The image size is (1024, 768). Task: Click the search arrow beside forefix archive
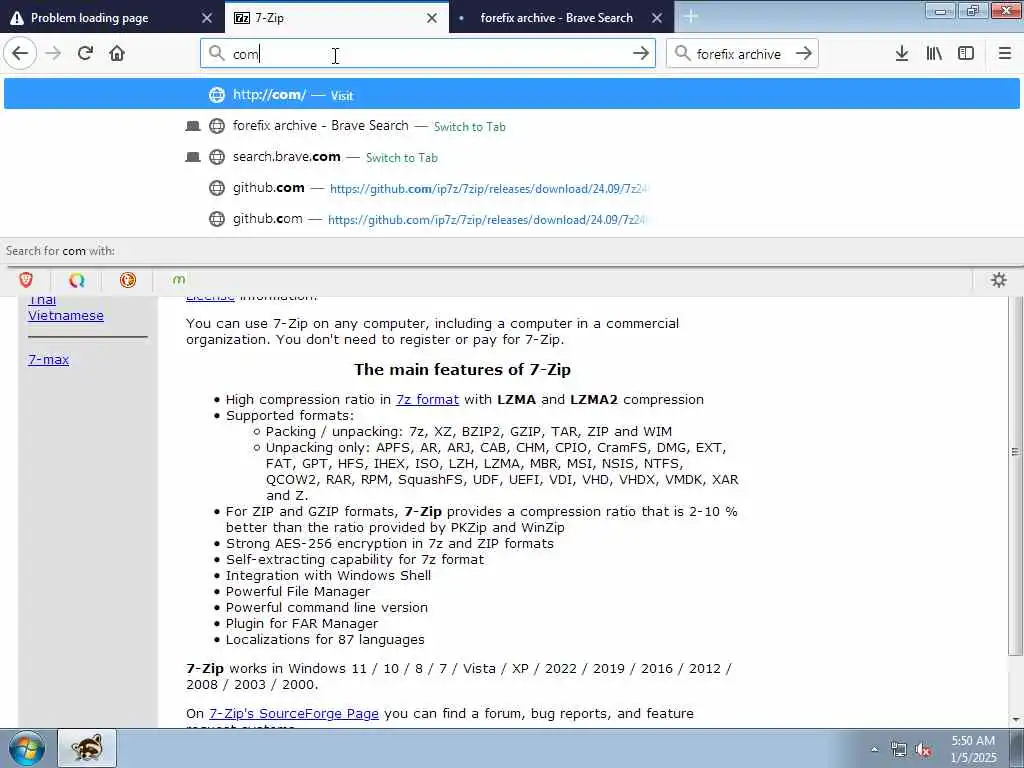(804, 54)
